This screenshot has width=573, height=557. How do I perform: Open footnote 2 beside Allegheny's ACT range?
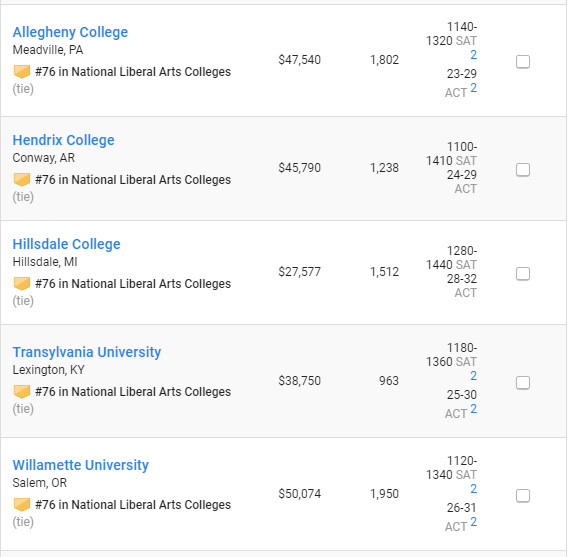[474, 88]
